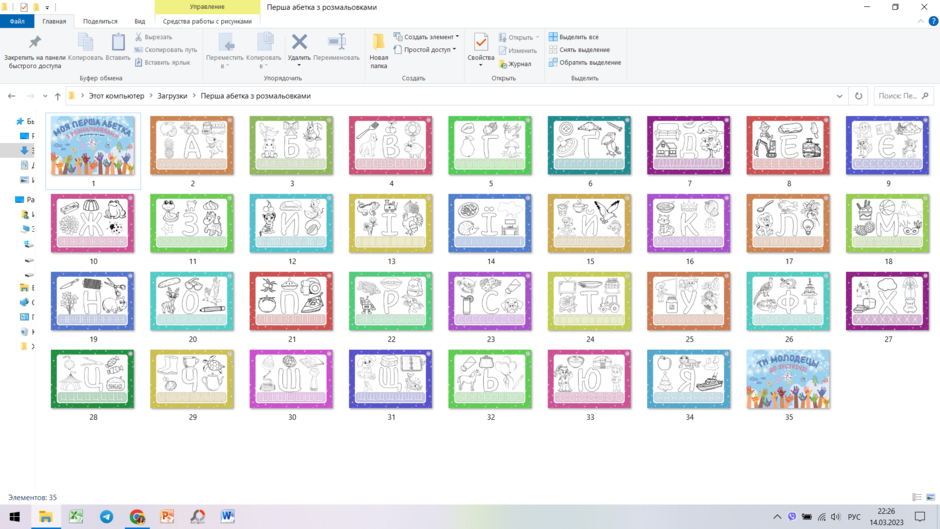Switch to large icons view in status bar
940x529 pixels.
coord(930,497)
